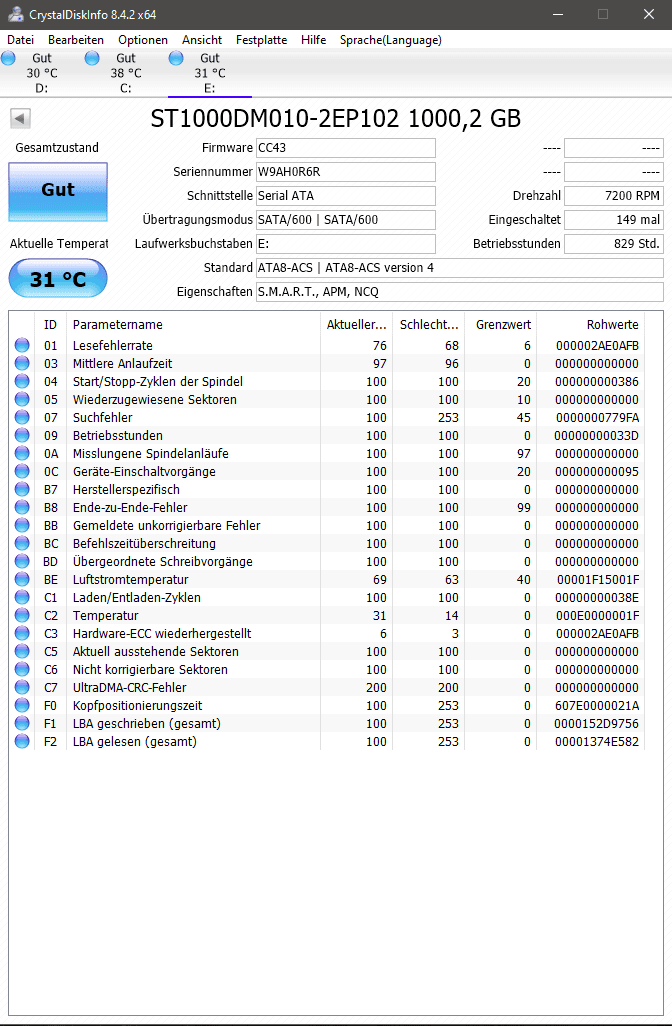Click status orb for Befehlszeitüberschreitung
This screenshot has height=1026, width=672.
click(x=22, y=543)
